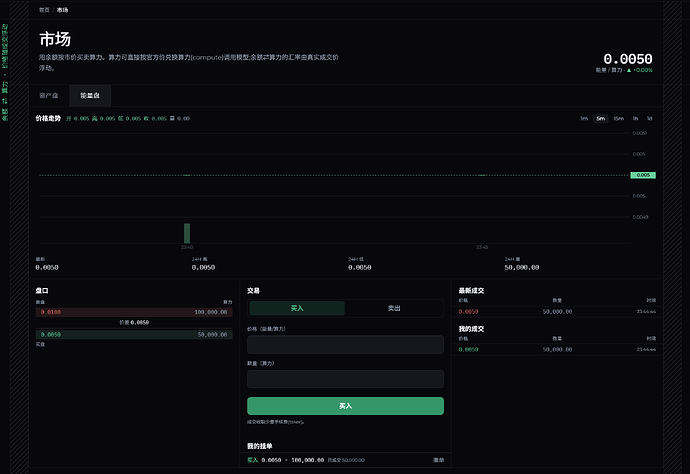Screen dimensions: 690x474
Task: Click buy order row with 50,000.00 in order book
Action: point(134,334)
